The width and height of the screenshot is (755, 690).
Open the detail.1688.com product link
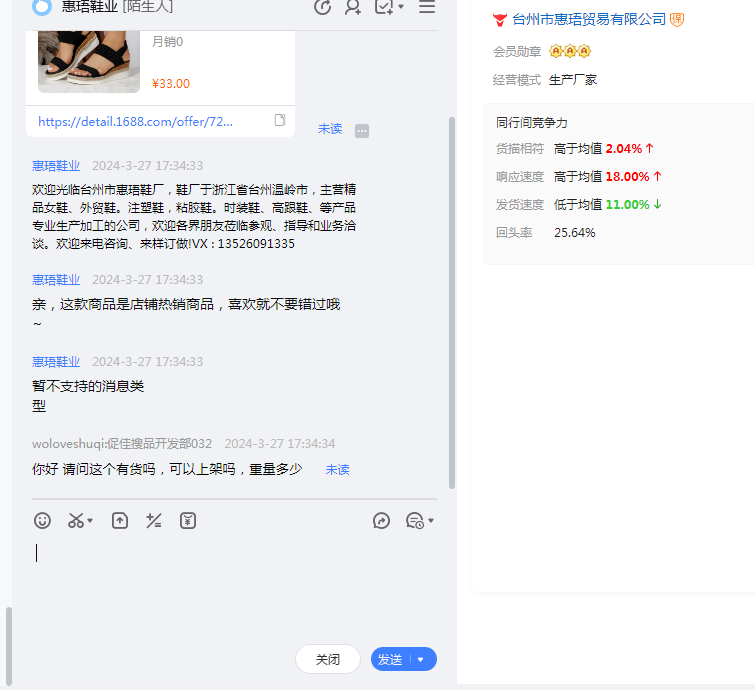[135, 121]
